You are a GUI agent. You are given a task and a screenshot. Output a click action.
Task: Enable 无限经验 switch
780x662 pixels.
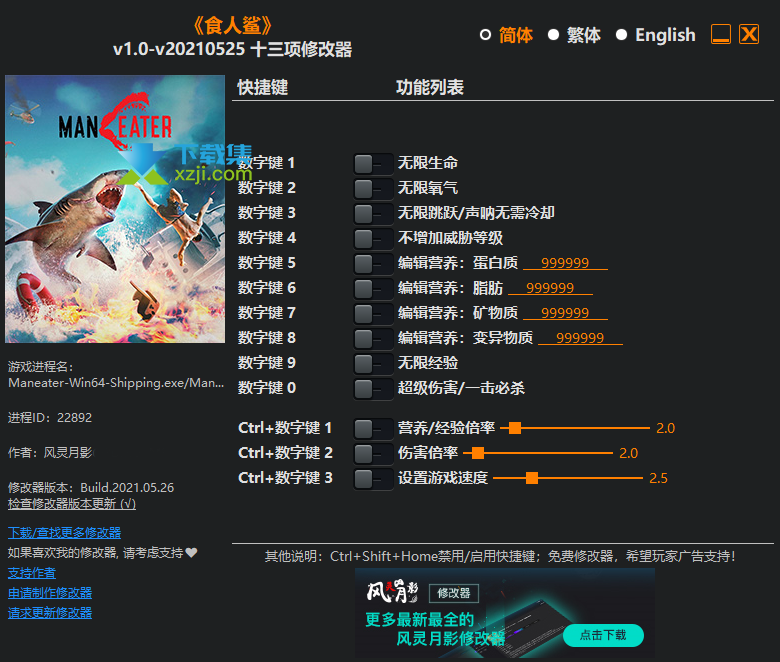coord(373,364)
